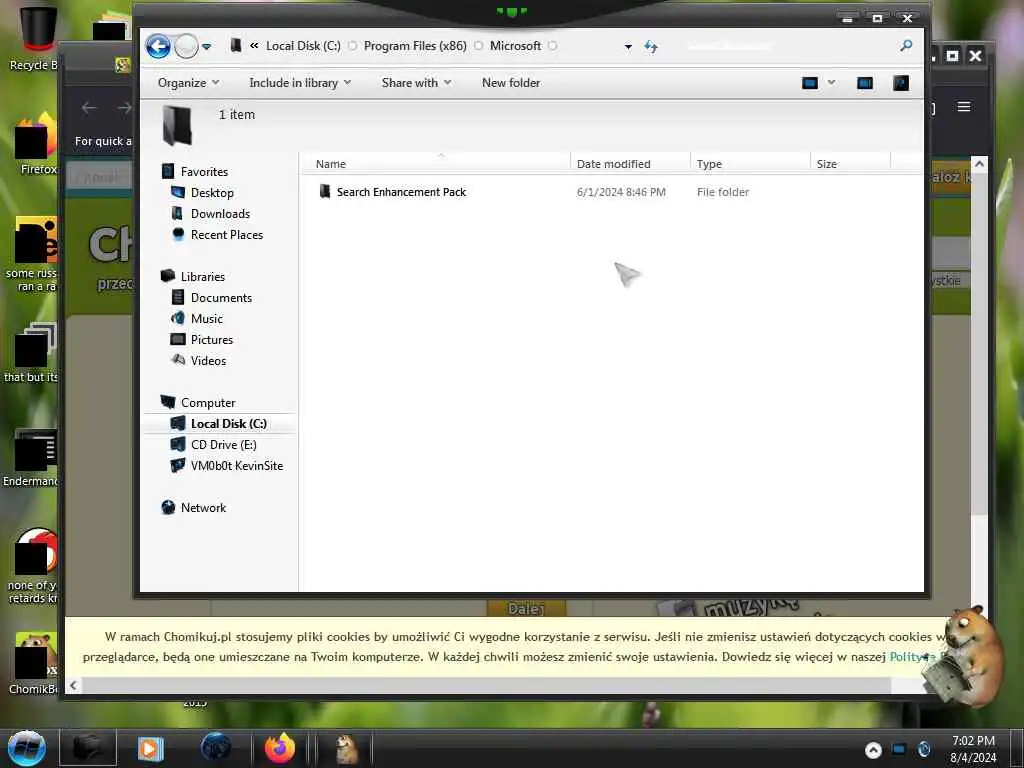Select Network in the navigation pane
1024x768 pixels.
[203, 508]
